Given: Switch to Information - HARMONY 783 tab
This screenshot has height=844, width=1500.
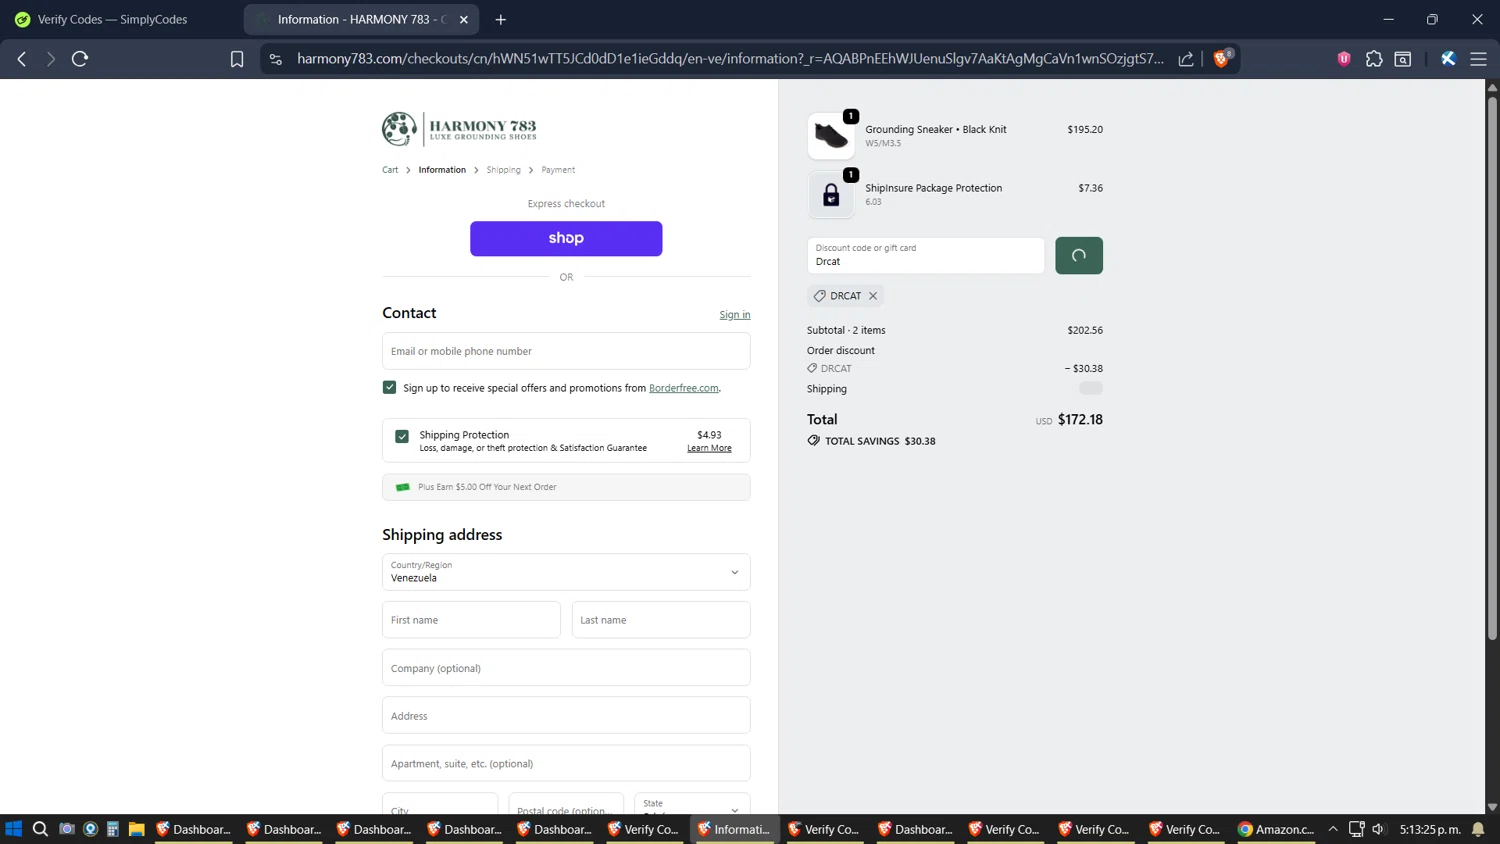Looking at the screenshot, I should pos(360,19).
